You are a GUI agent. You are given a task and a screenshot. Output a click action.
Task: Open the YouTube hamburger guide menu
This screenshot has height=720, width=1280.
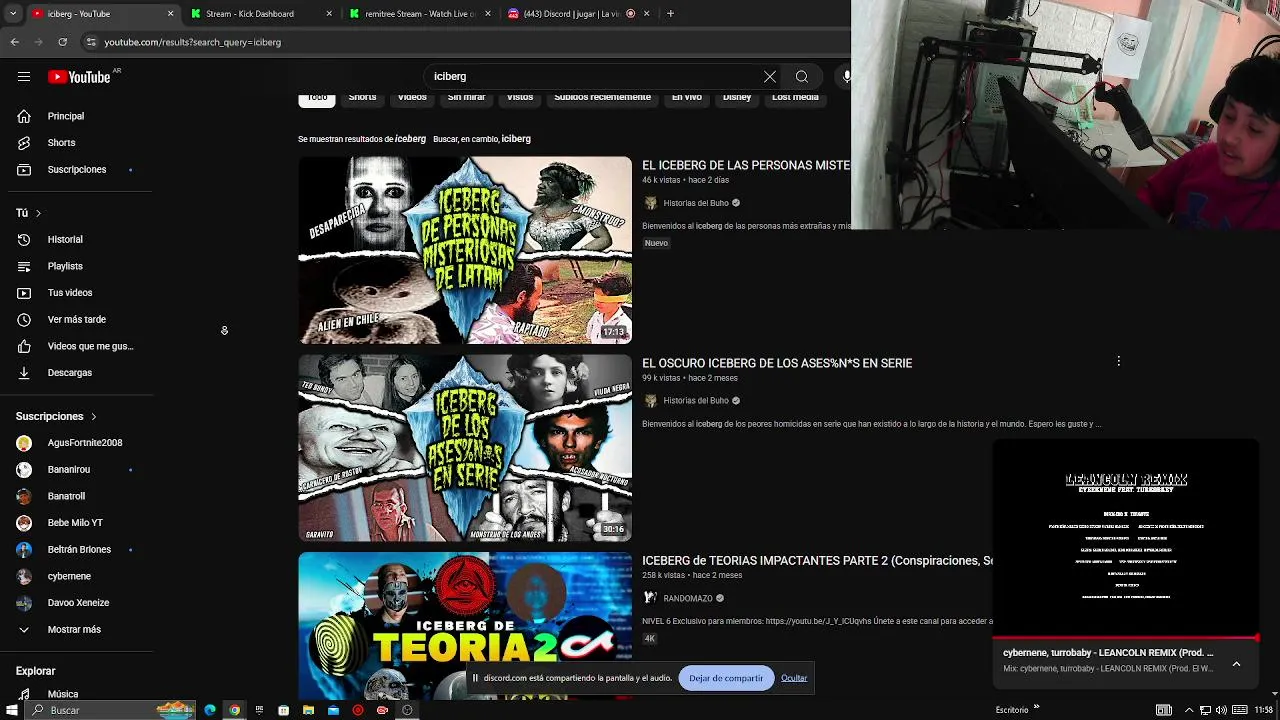[x=23, y=77]
